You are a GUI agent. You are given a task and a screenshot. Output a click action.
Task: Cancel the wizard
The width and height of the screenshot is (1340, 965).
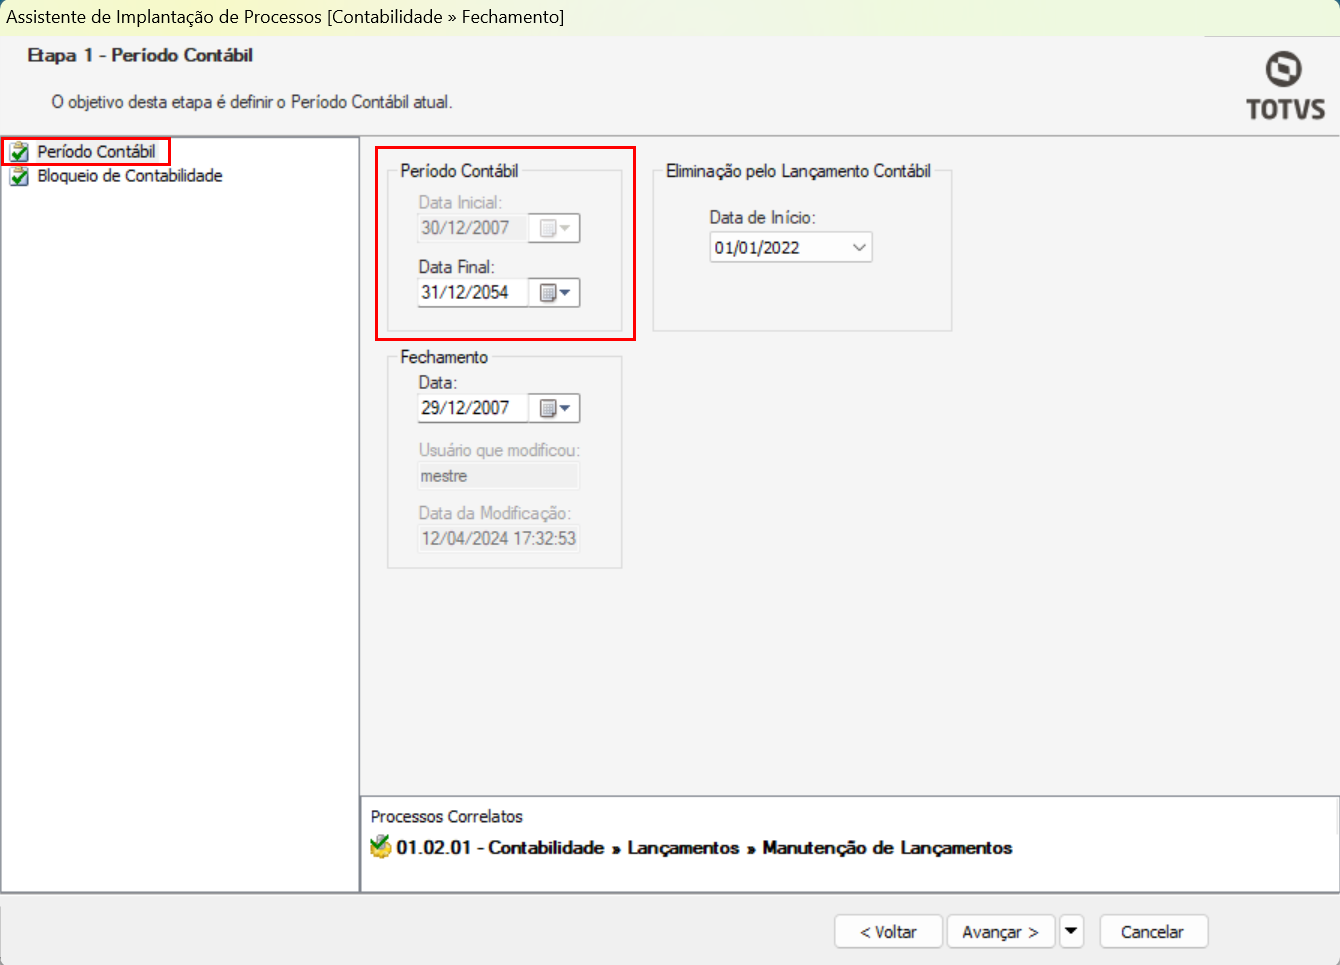pos(1153,932)
